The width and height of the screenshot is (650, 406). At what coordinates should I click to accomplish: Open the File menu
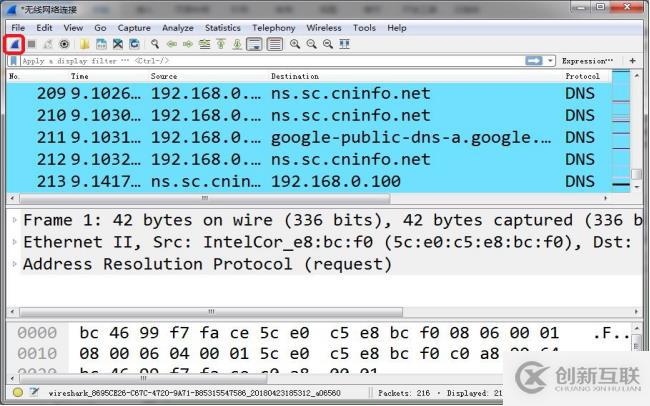(18, 28)
